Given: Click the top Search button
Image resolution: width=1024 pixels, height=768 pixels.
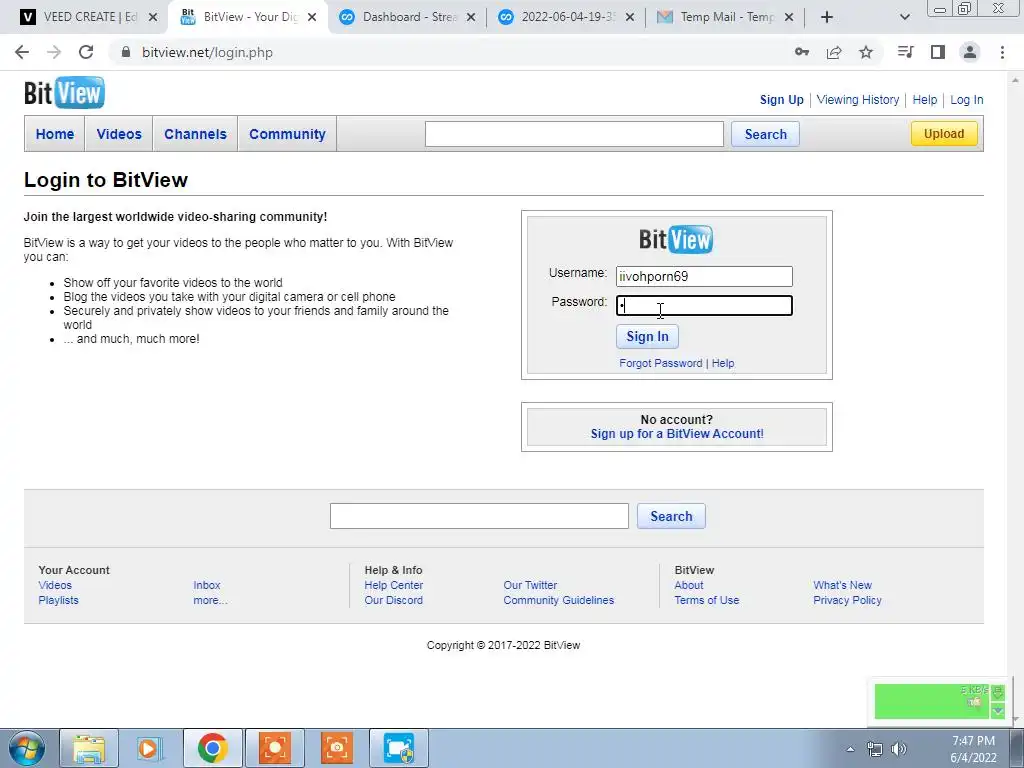Looking at the screenshot, I should 765,134.
